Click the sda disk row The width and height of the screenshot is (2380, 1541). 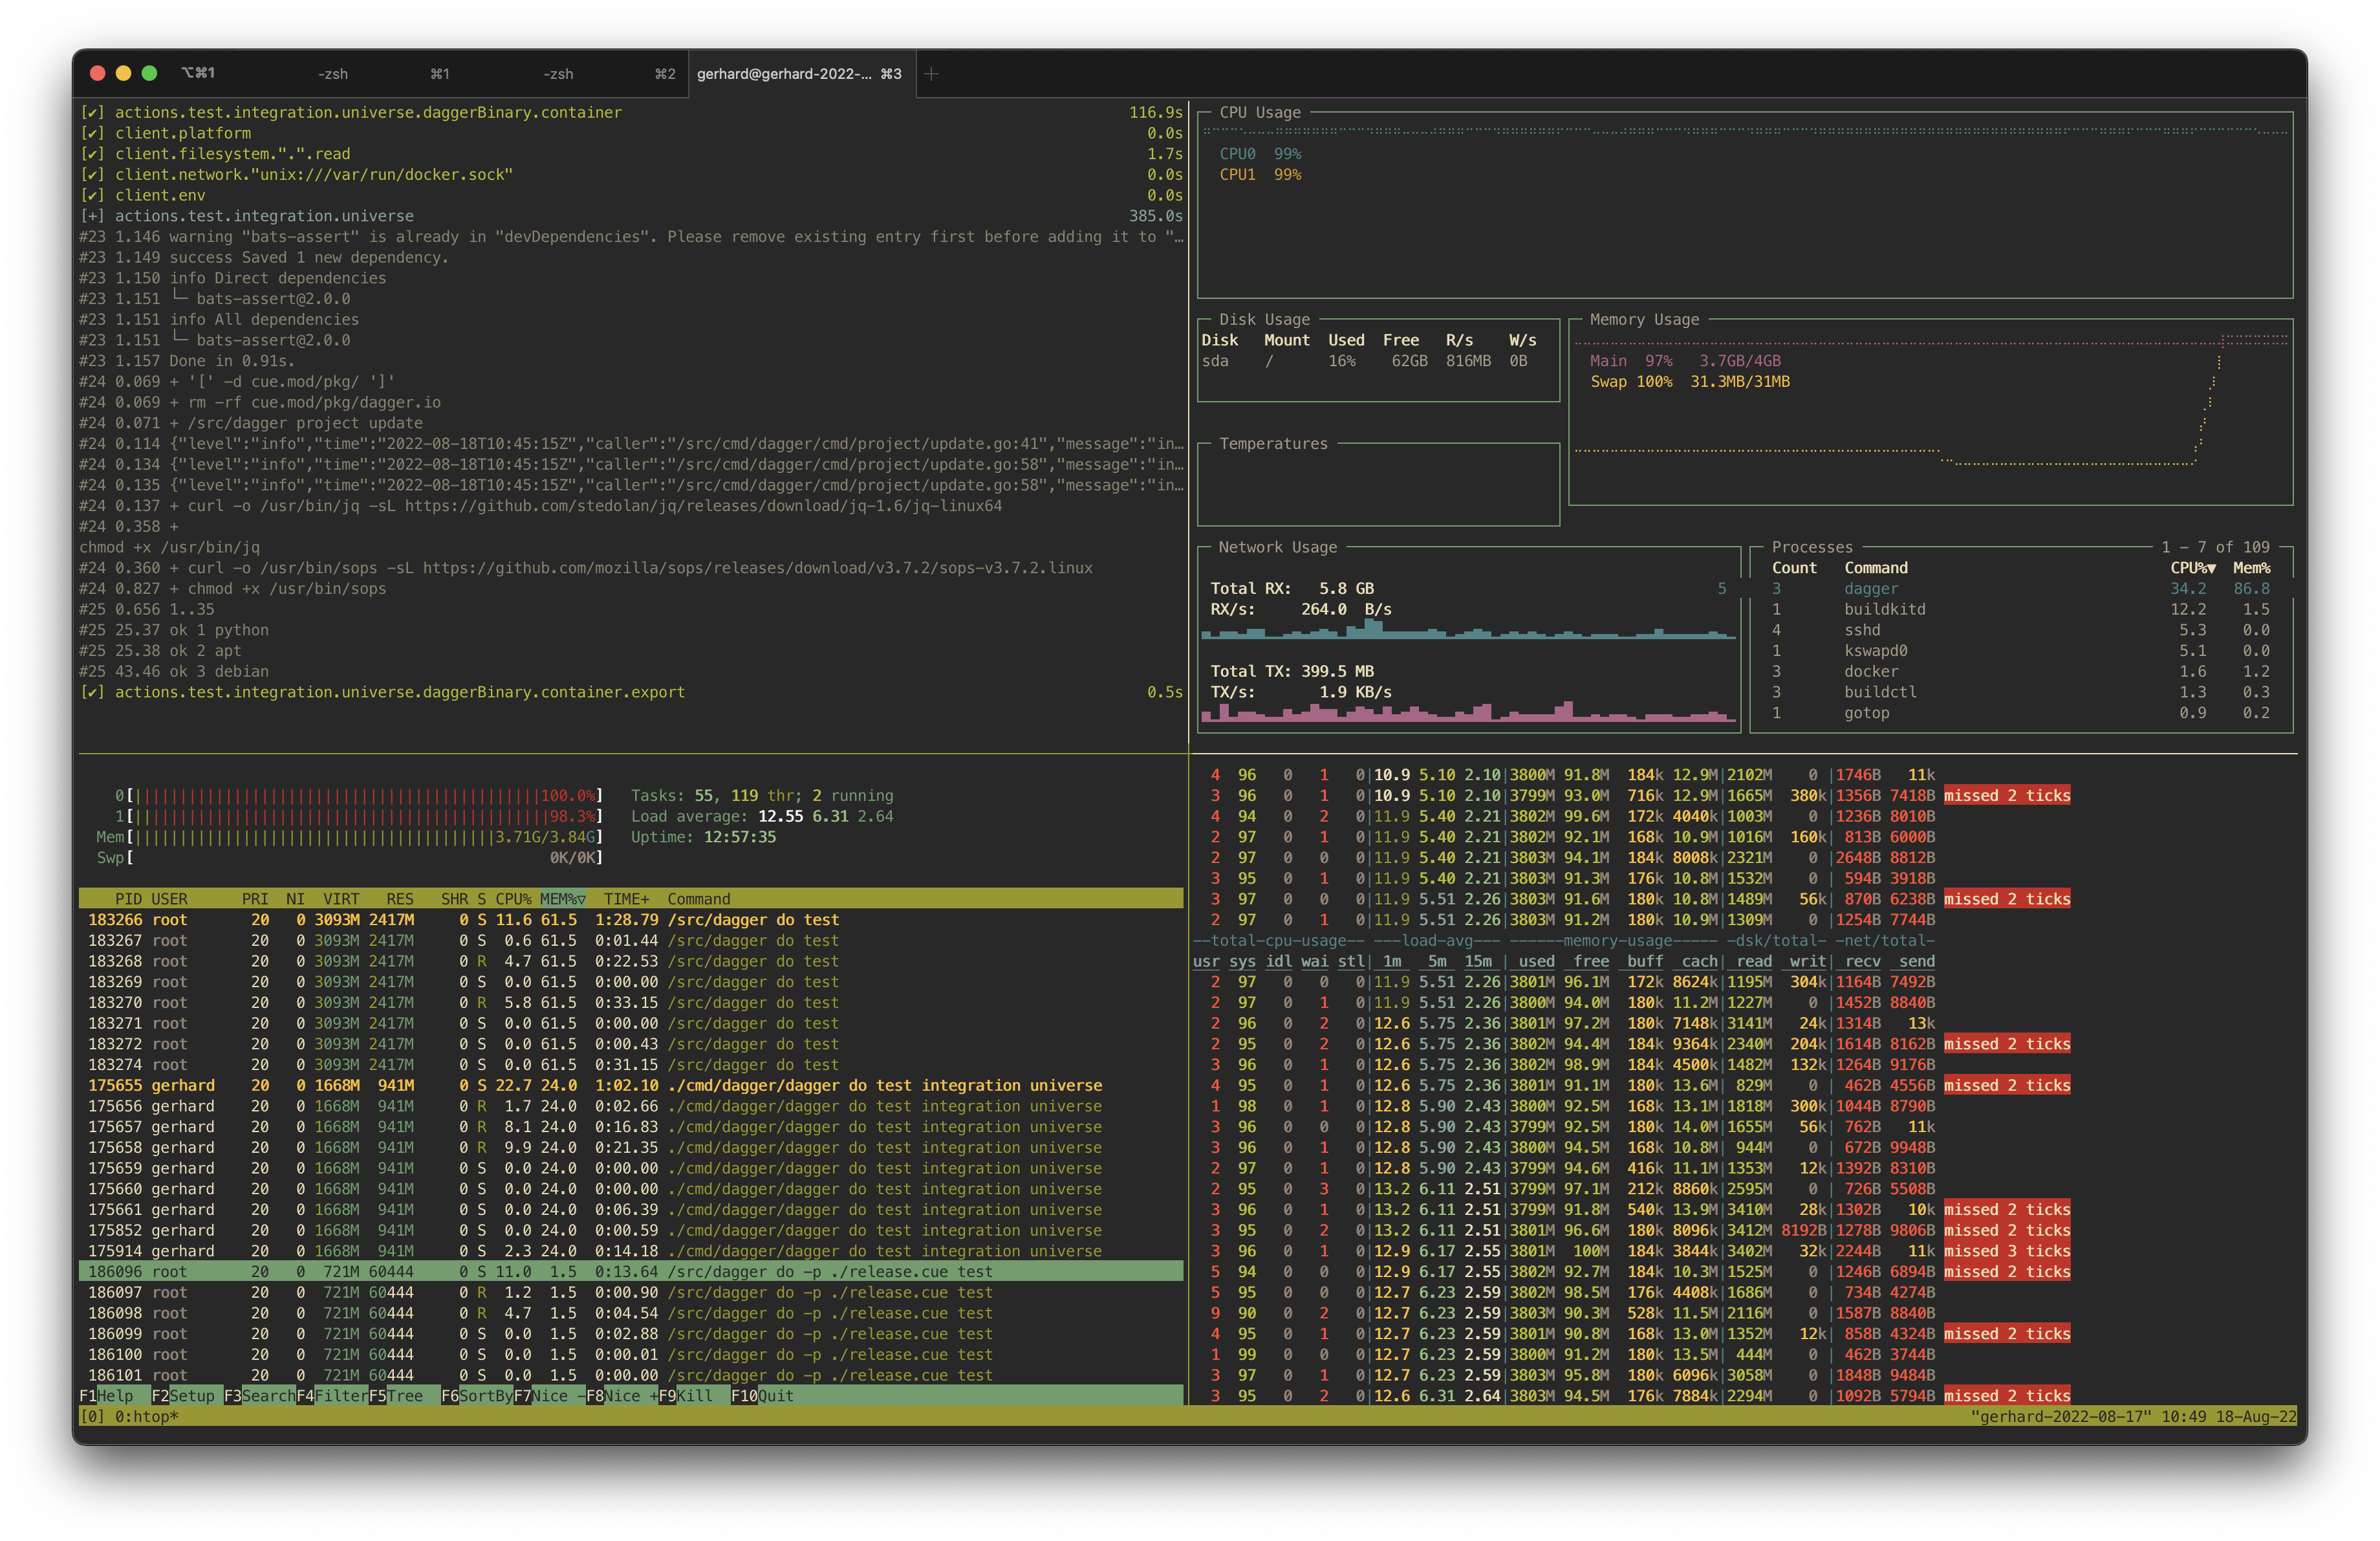click(x=1365, y=360)
